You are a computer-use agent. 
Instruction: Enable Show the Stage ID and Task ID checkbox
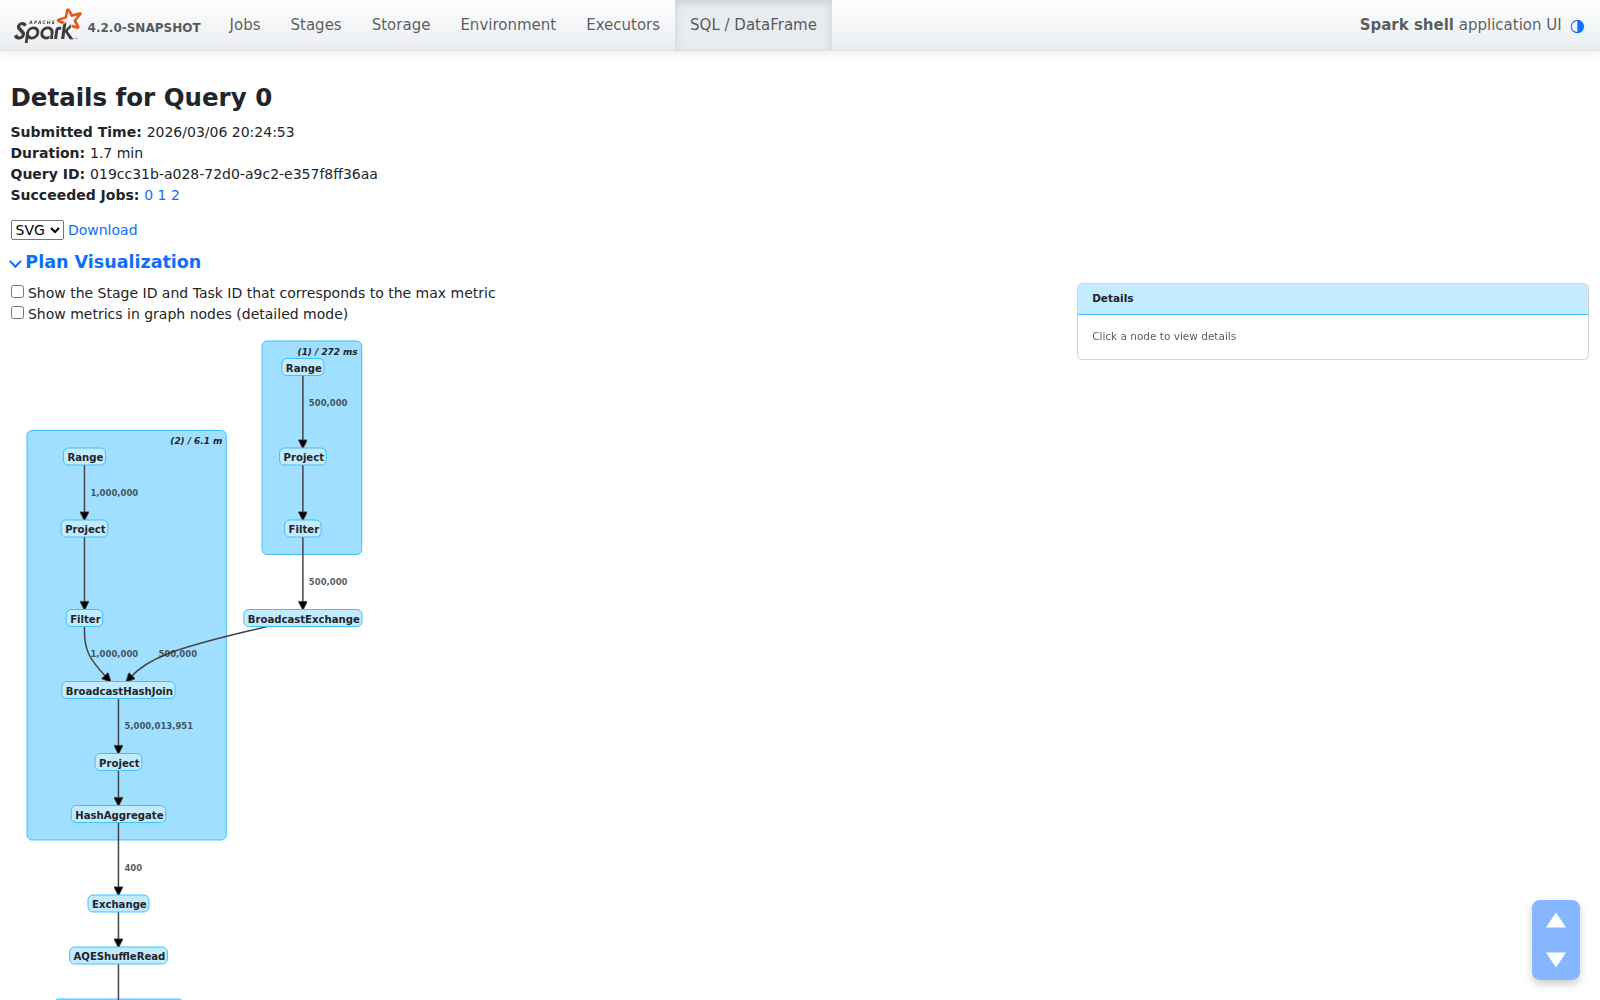[17, 291]
